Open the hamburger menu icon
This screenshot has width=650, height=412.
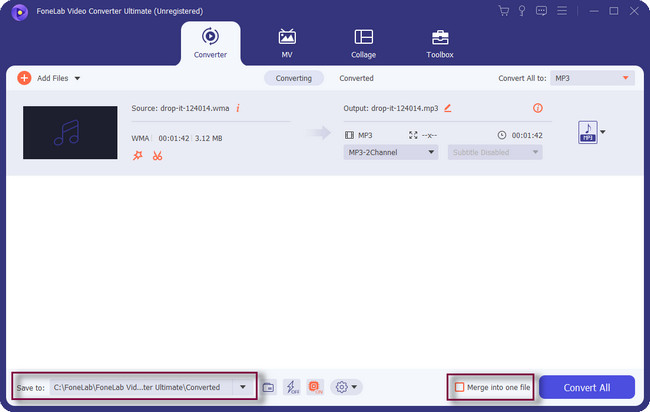(562, 10)
